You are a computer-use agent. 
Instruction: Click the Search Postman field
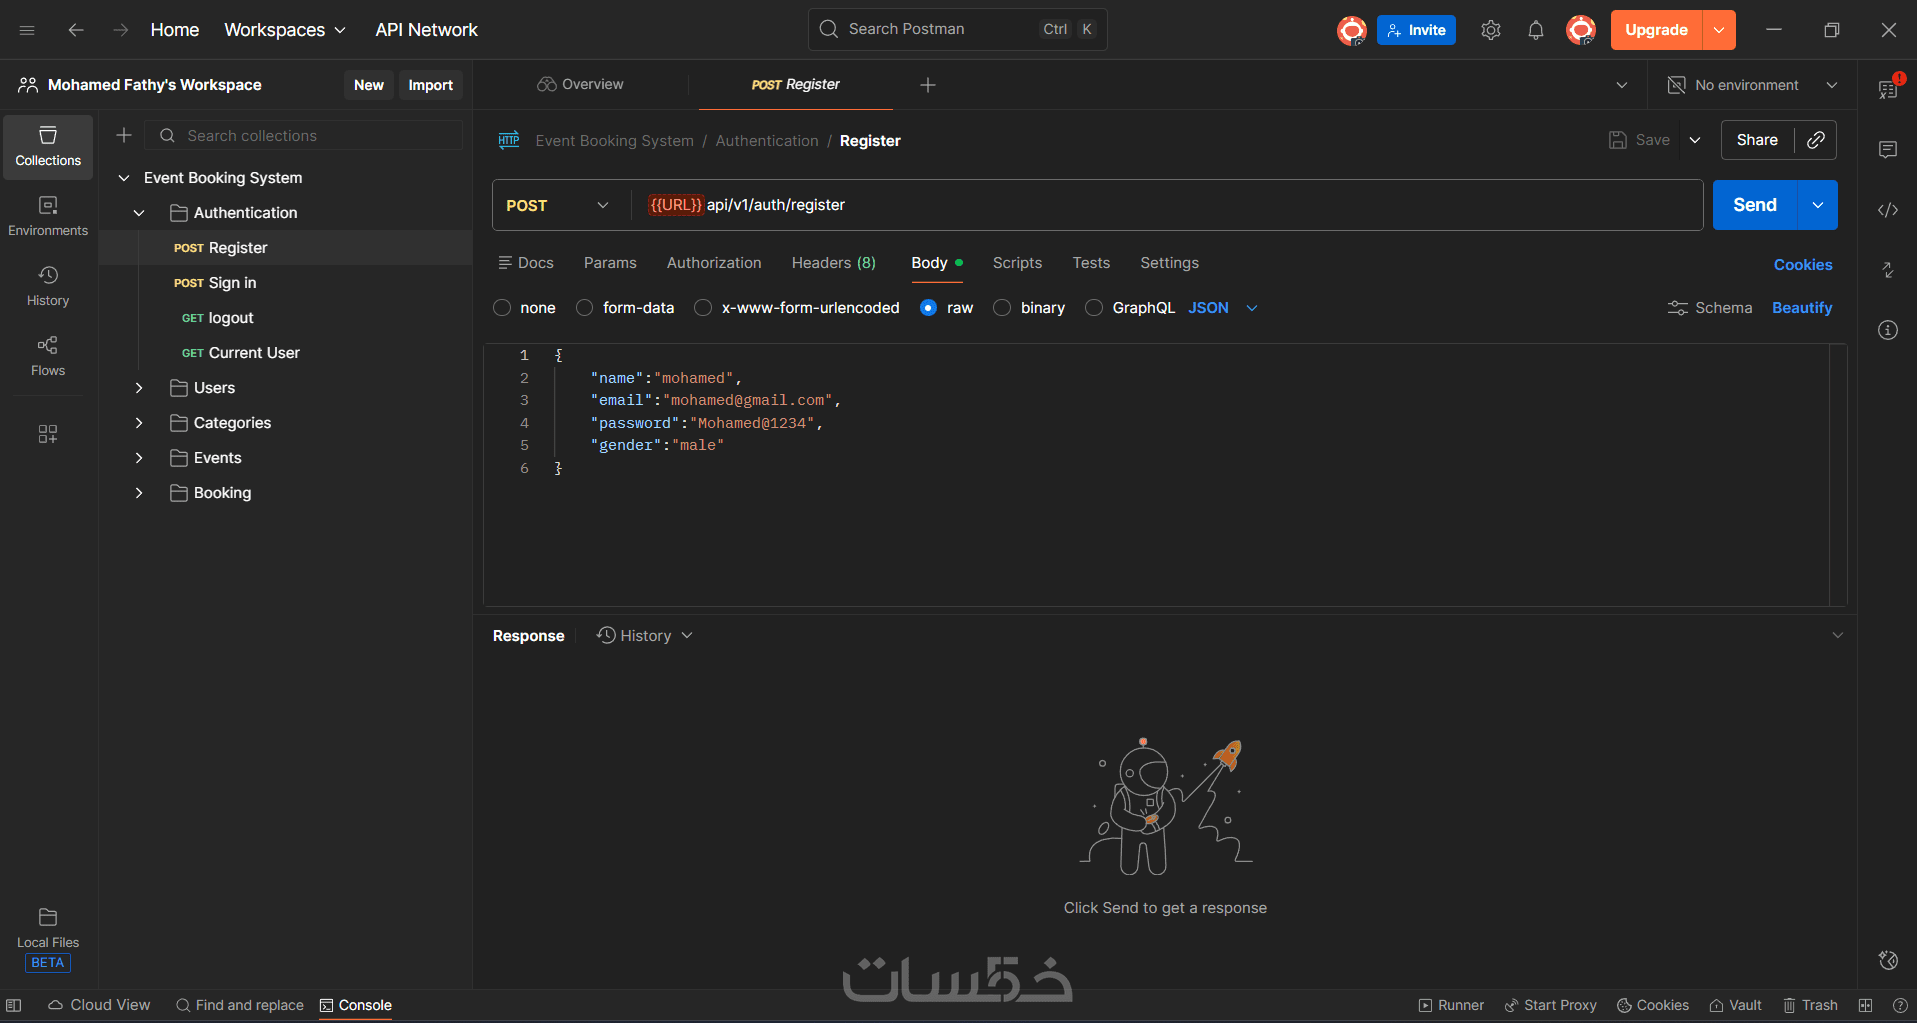(957, 30)
